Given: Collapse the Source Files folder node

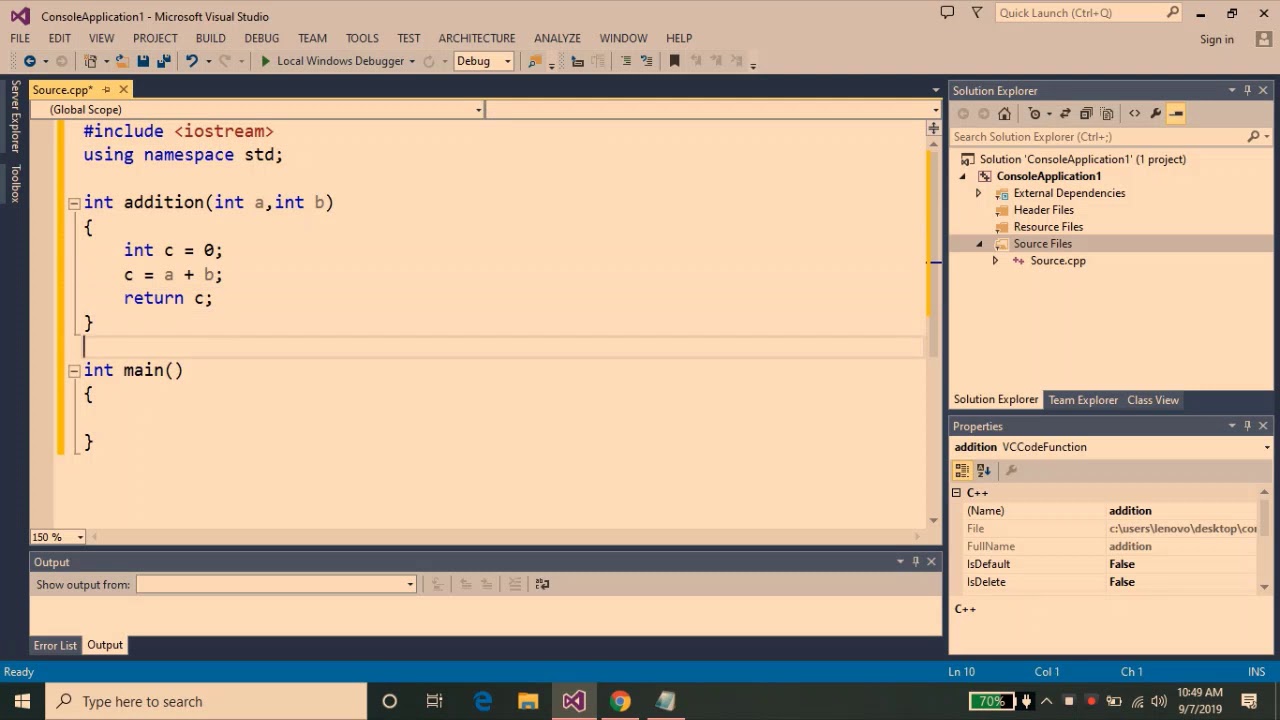Looking at the screenshot, I should point(979,244).
